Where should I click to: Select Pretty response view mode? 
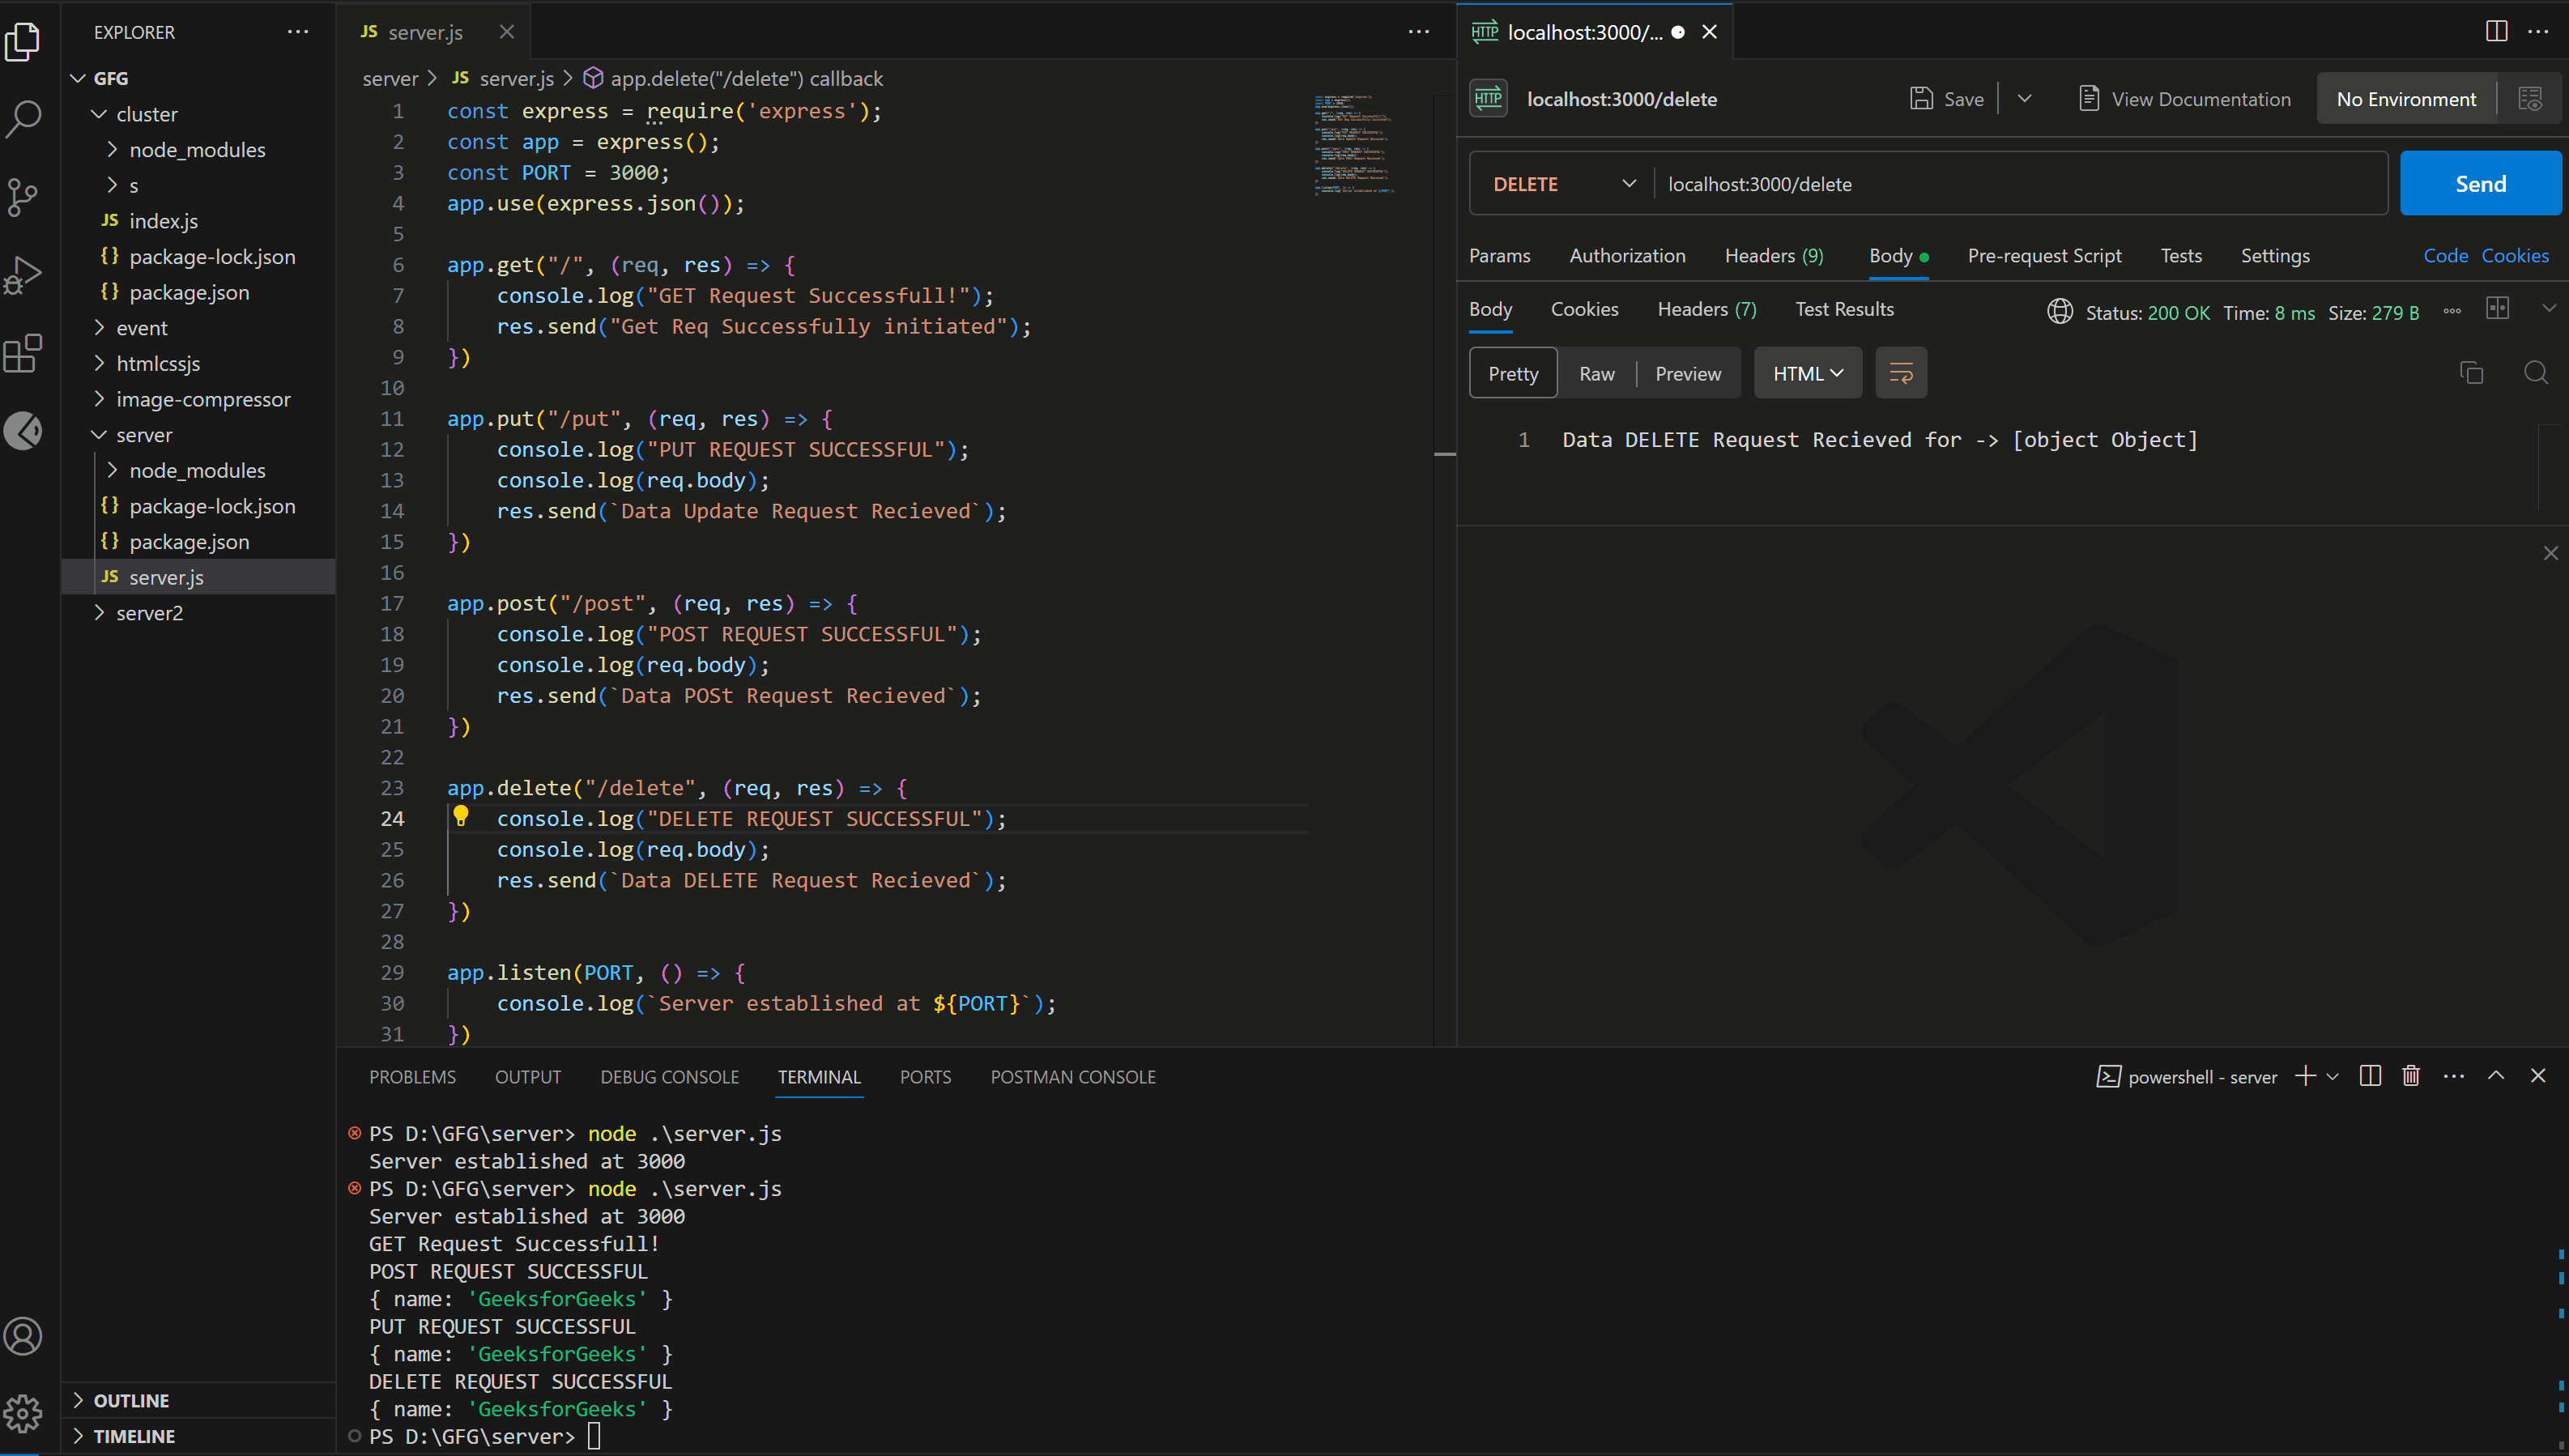pyautogui.click(x=1512, y=373)
